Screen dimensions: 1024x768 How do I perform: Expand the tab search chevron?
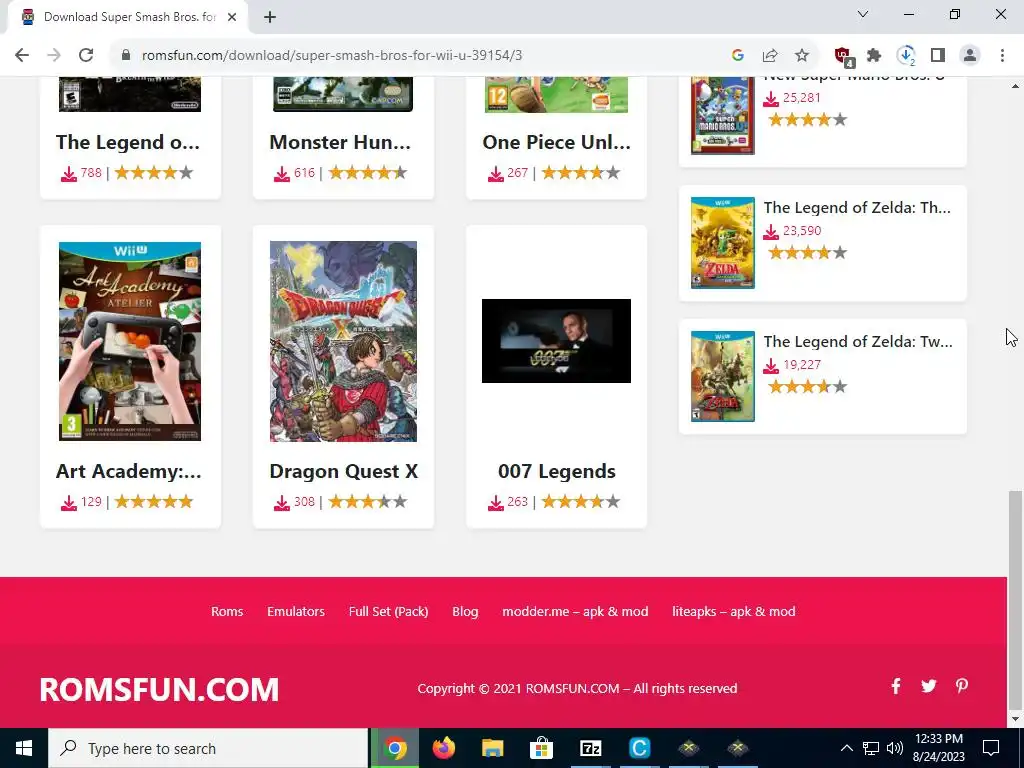coord(863,14)
